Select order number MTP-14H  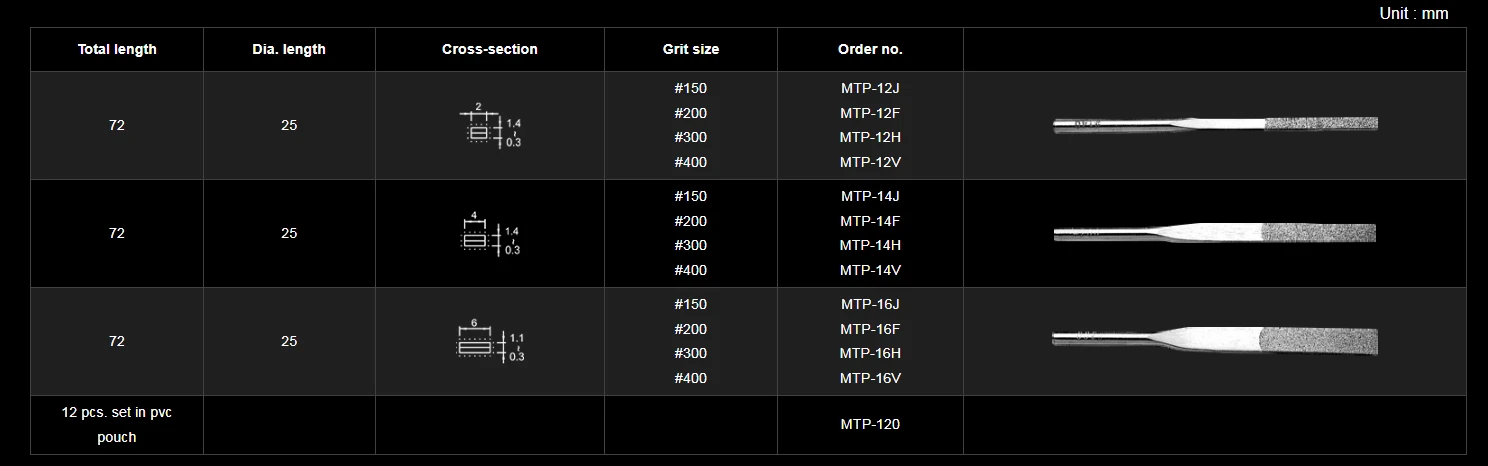[870, 245]
